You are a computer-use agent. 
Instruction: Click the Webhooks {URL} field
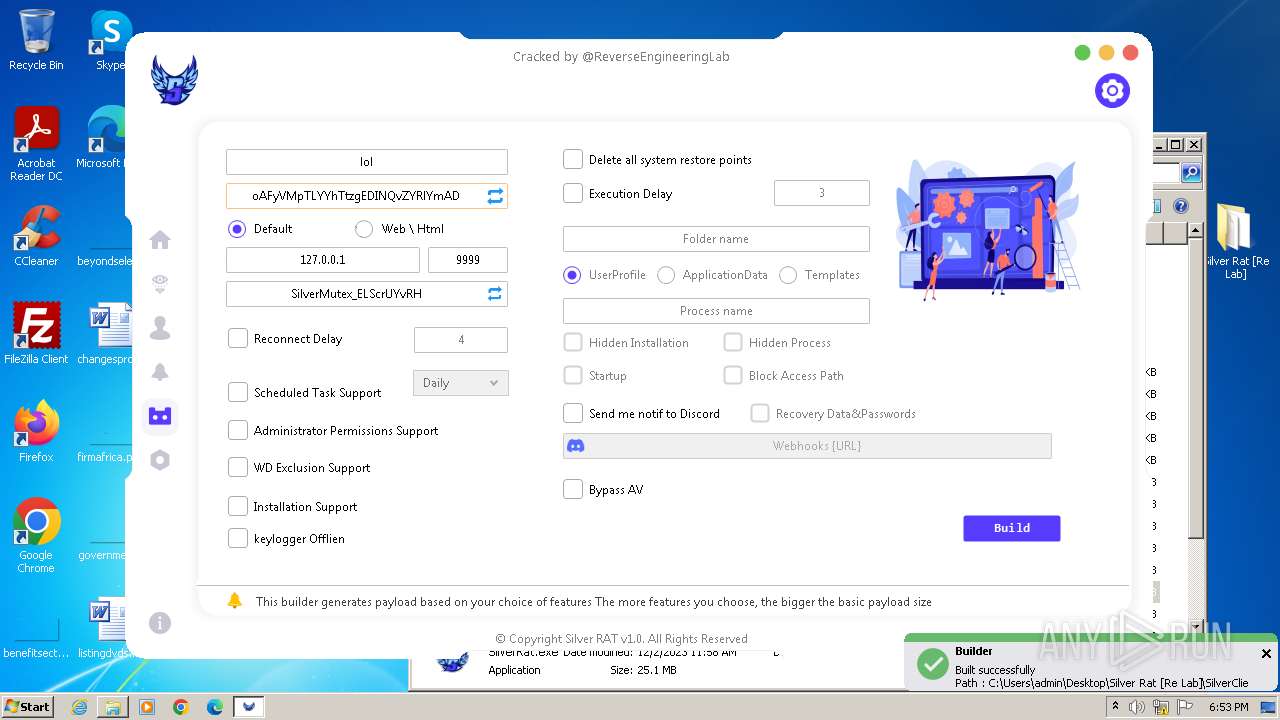point(807,446)
